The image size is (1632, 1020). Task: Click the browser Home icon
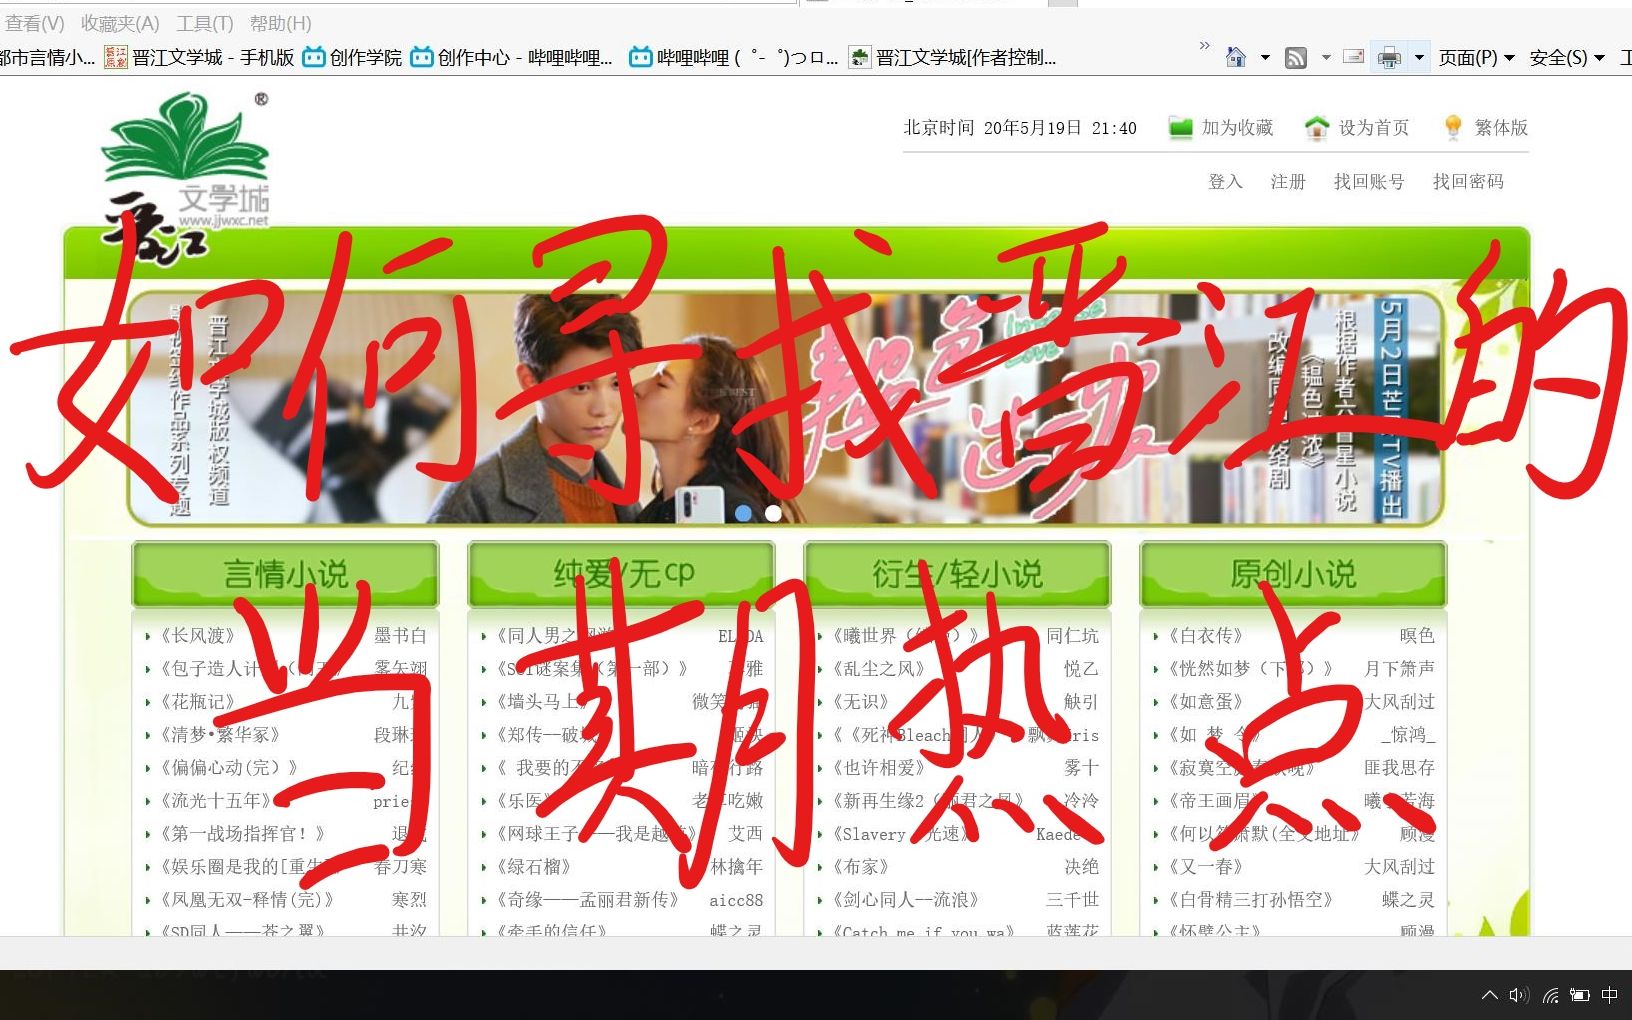pos(1236,58)
